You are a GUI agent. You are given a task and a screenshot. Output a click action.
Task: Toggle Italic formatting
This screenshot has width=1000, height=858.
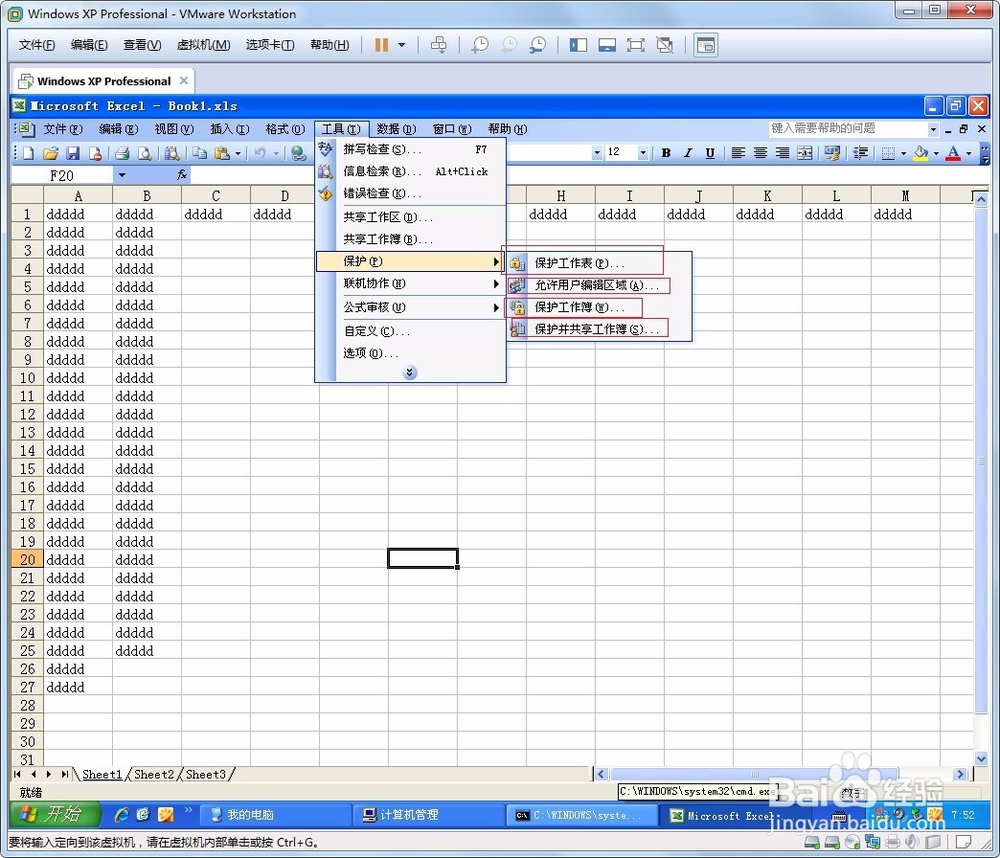pos(688,152)
